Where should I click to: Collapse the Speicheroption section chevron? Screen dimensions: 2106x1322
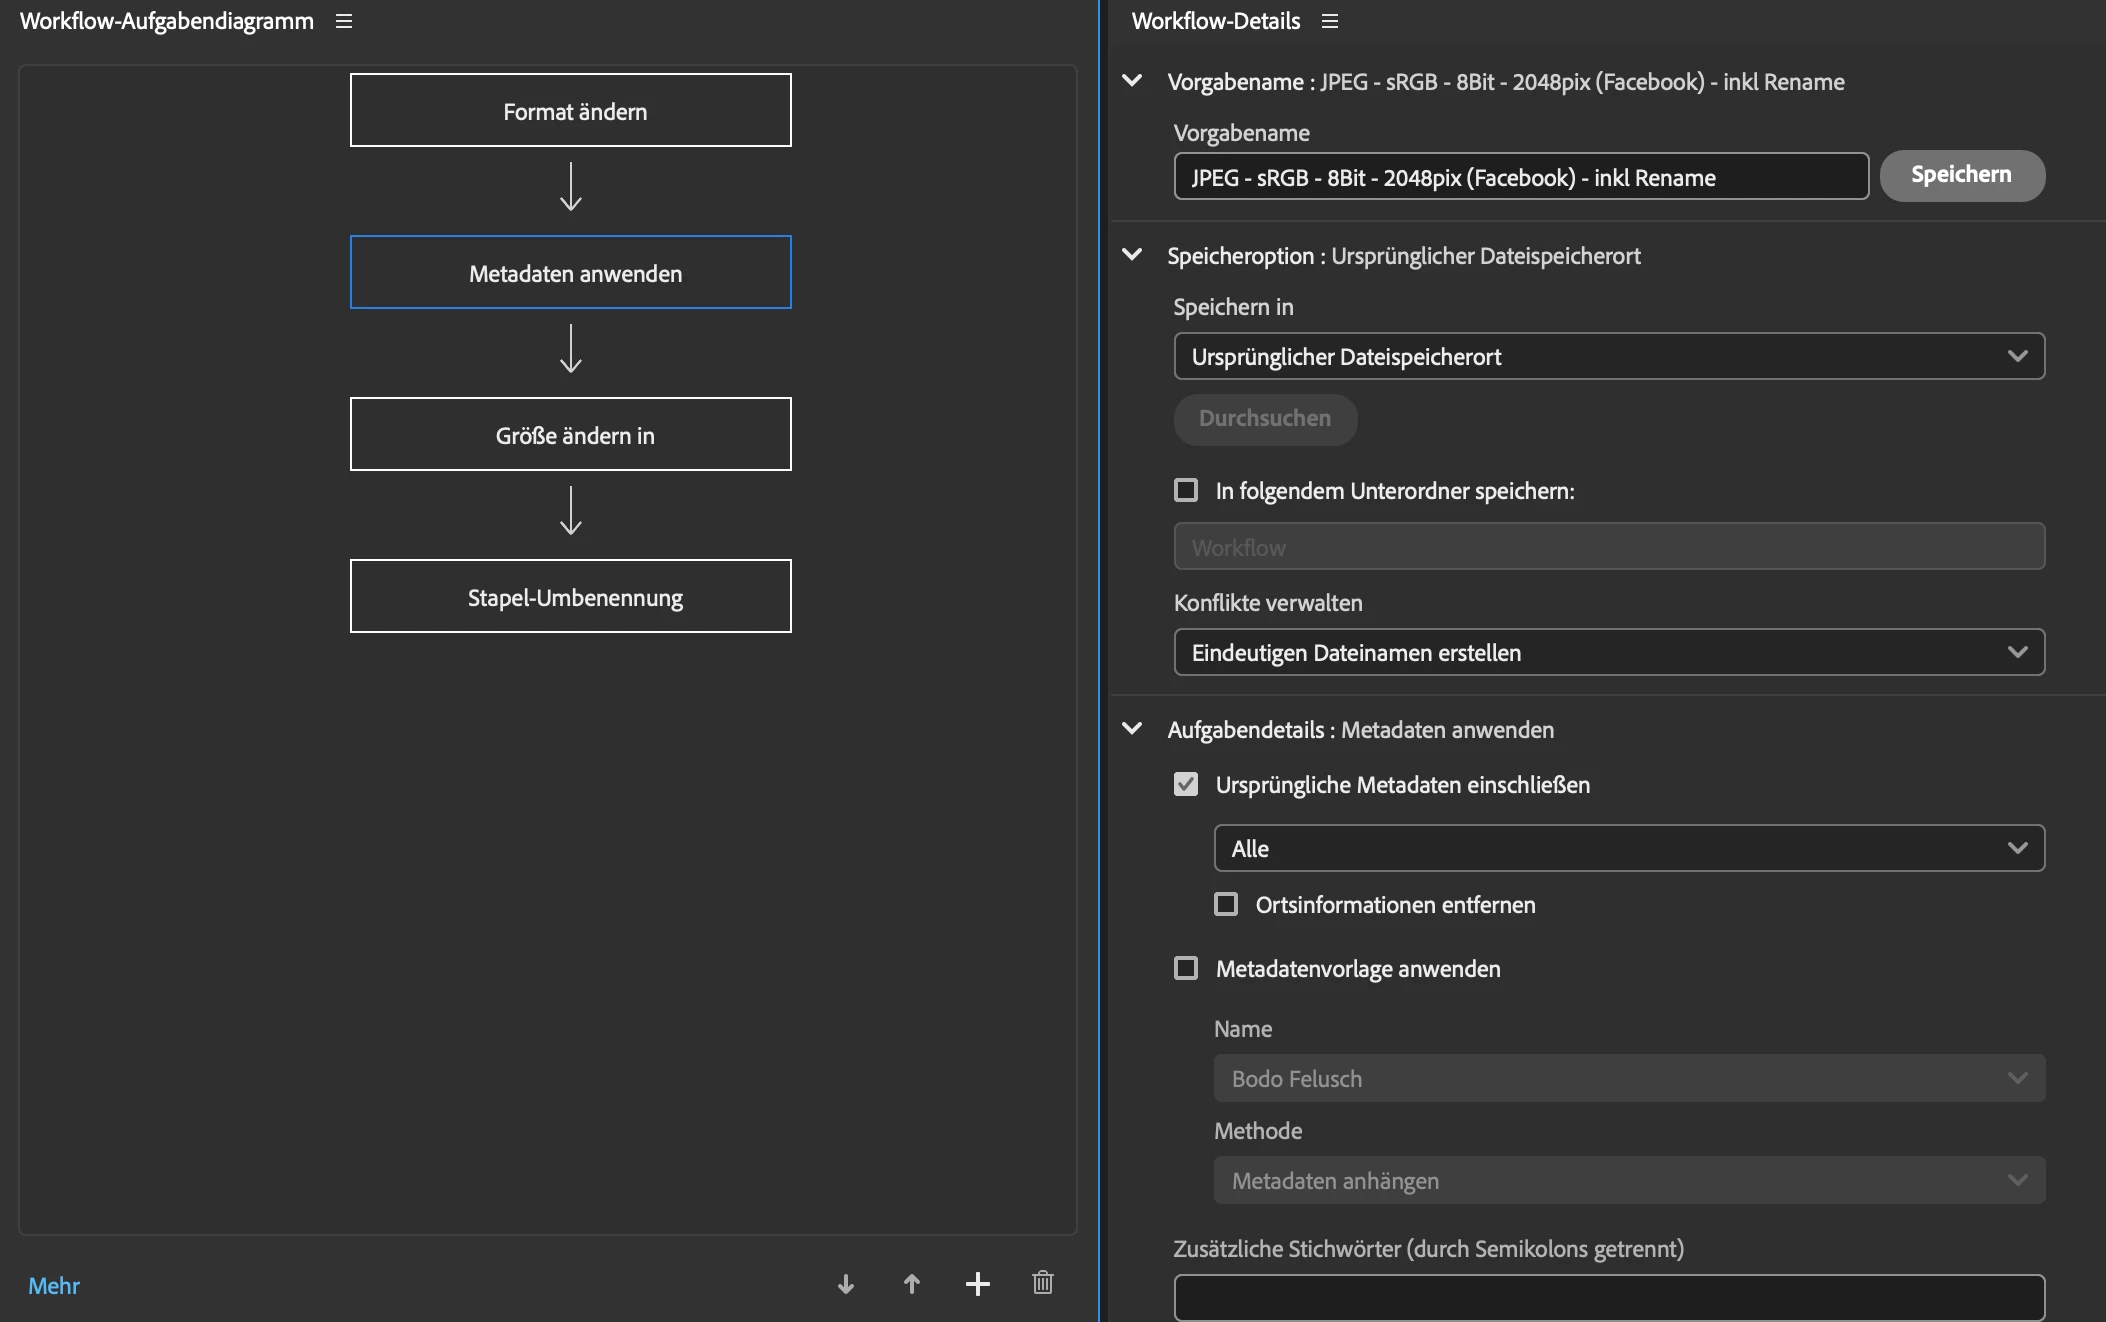pos(1132,255)
